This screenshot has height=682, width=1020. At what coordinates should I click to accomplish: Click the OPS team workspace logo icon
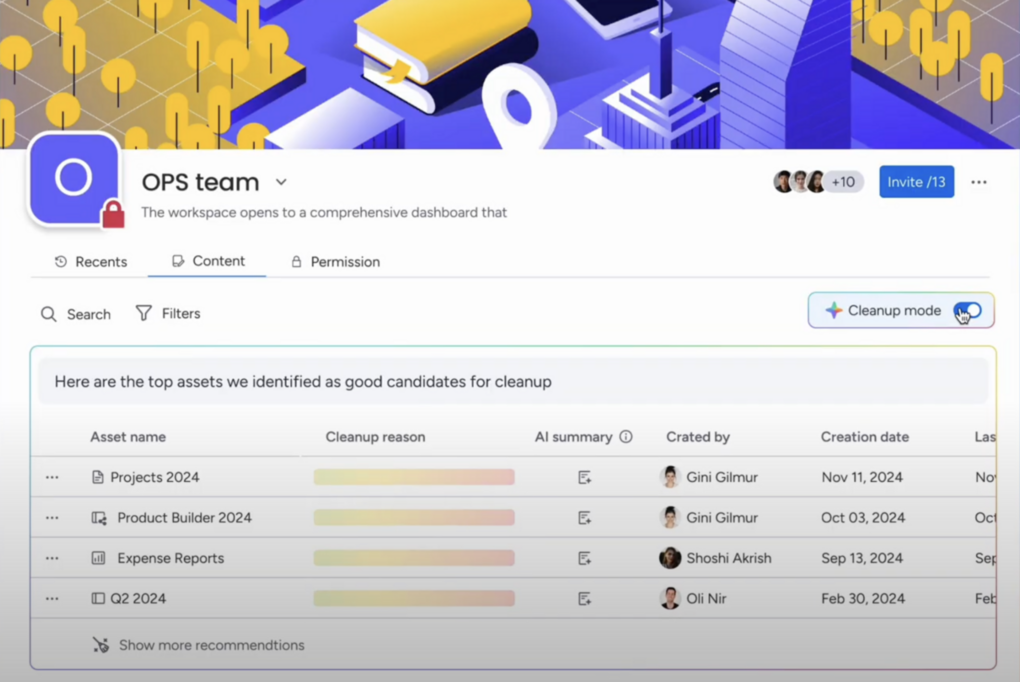(x=74, y=179)
